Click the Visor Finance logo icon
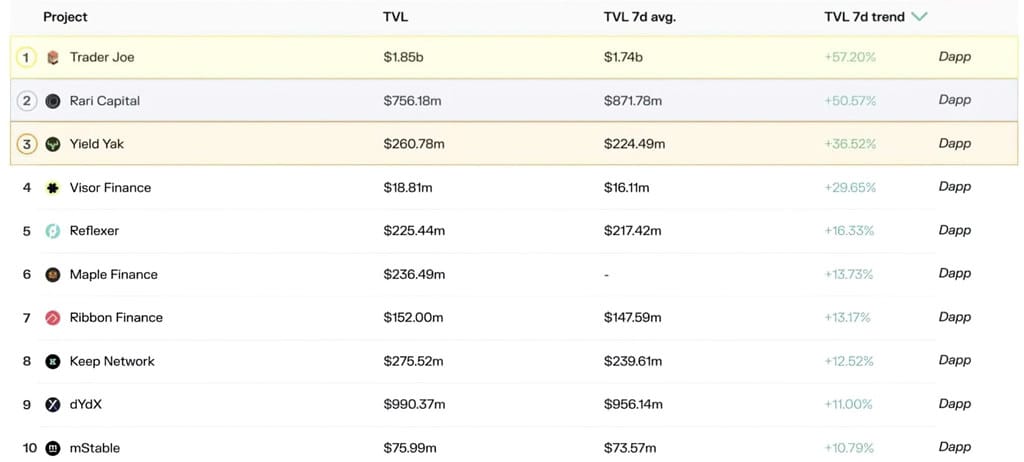The height and width of the screenshot is (462, 1024). coord(53,188)
